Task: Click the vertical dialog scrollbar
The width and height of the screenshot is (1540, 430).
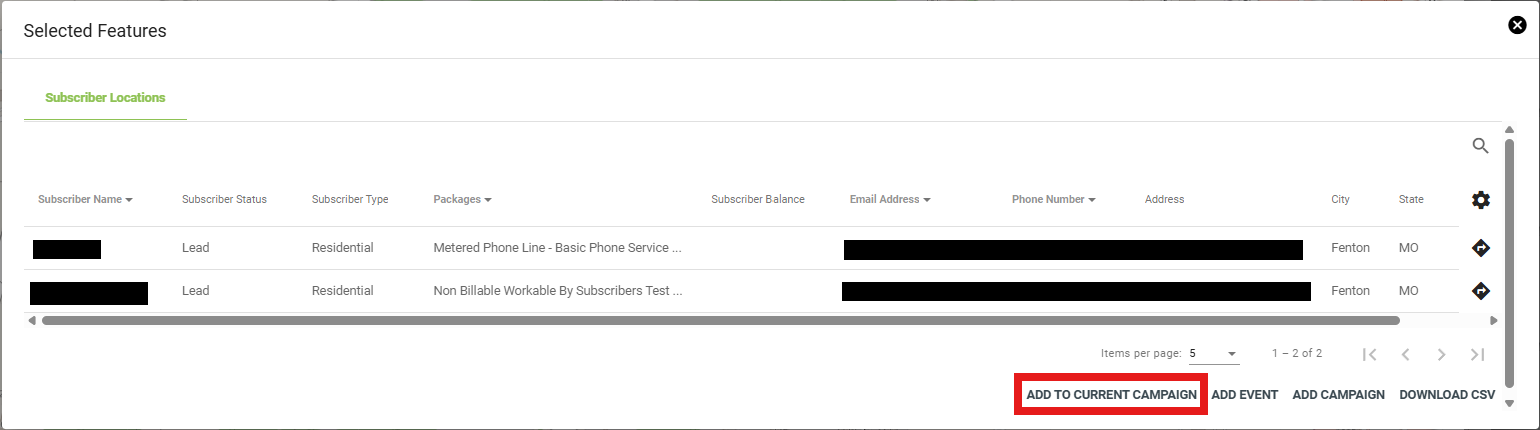Action: (x=1509, y=264)
